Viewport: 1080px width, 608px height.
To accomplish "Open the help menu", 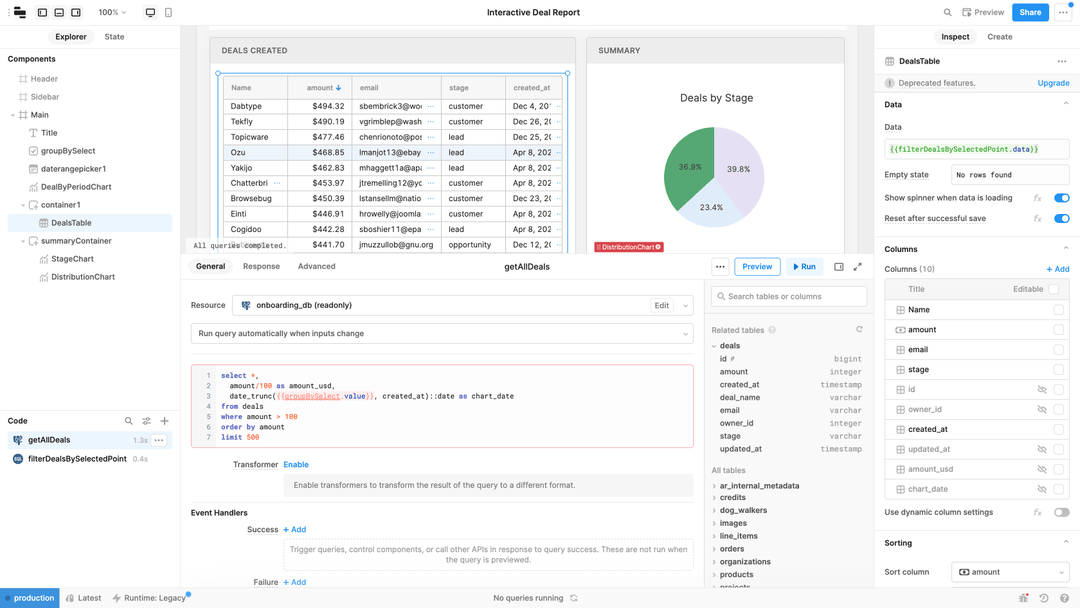I will click(1064, 598).
